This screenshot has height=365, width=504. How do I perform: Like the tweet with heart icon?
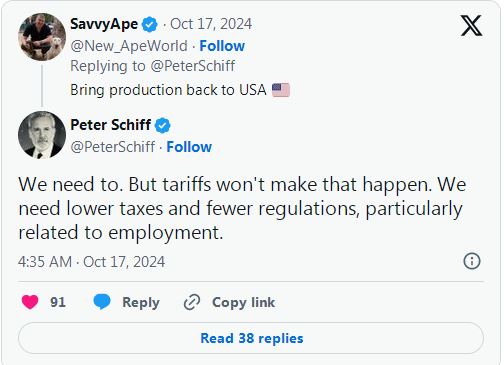pyautogui.click(x=30, y=302)
